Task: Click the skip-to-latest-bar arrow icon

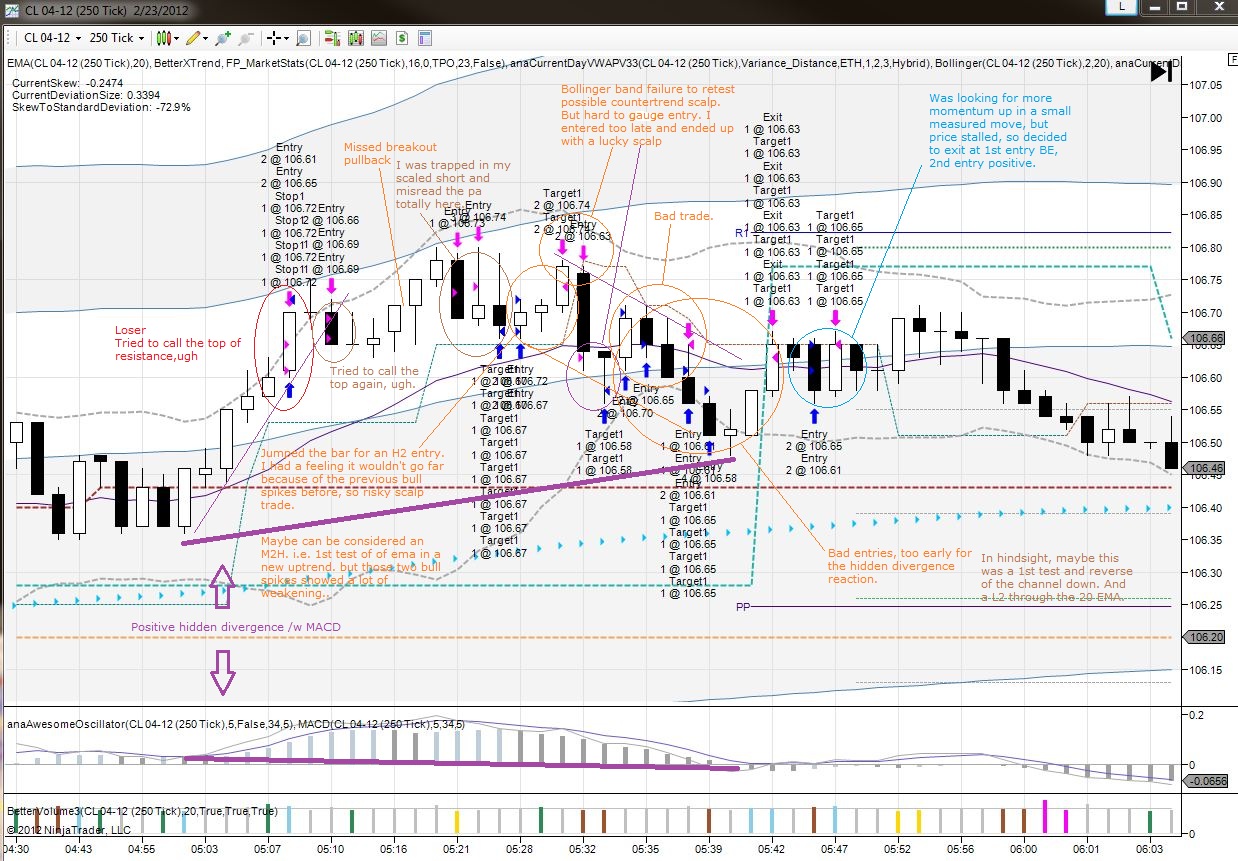Action: tap(1161, 70)
